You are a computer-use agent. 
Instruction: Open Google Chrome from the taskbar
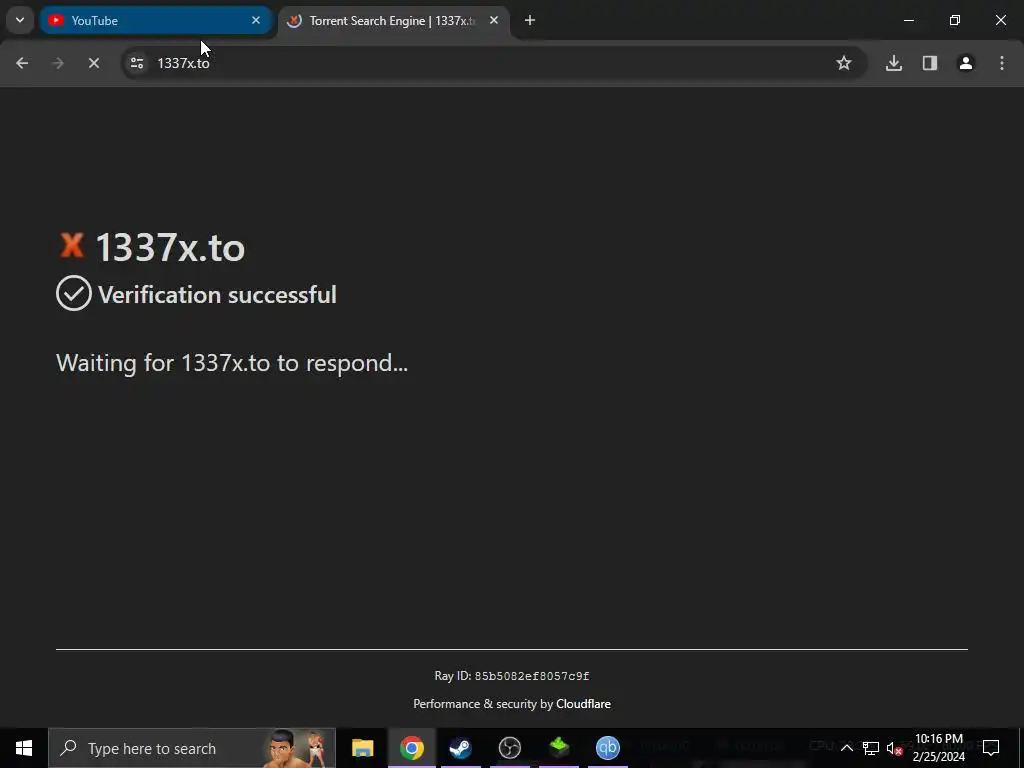point(411,748)
